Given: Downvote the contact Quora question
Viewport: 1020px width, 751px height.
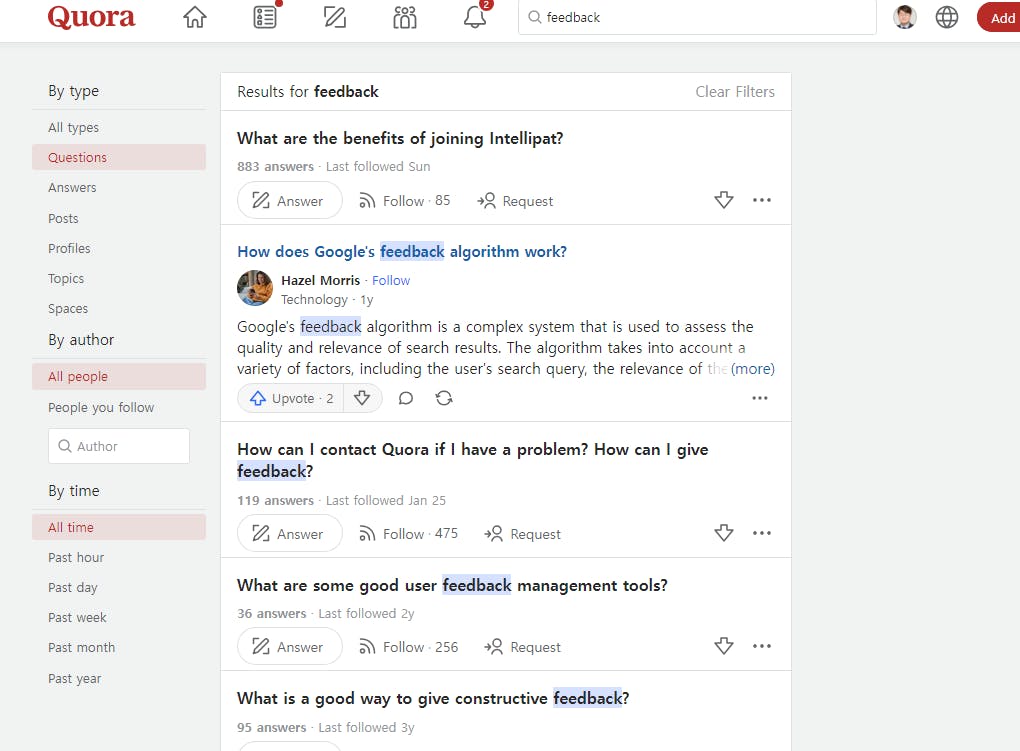Looking at the screenshot, I should tap(723, 533).
